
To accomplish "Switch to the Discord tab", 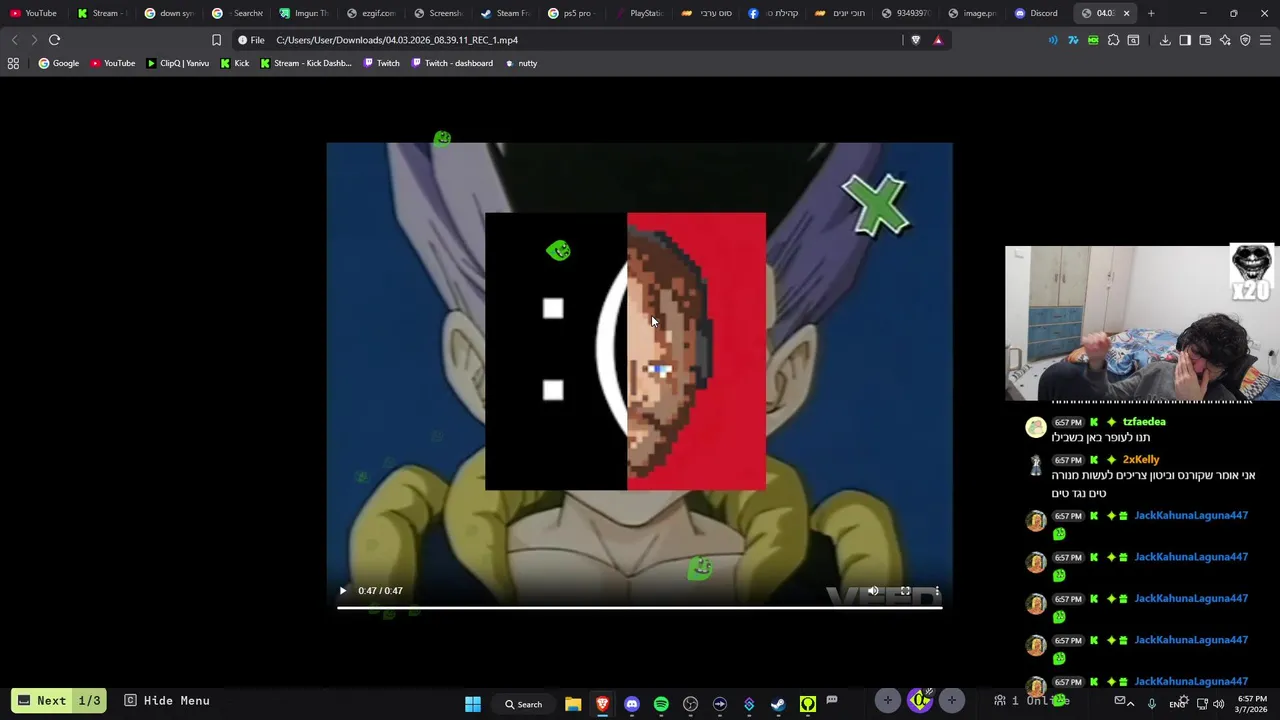I will (x=1036, y=13).
